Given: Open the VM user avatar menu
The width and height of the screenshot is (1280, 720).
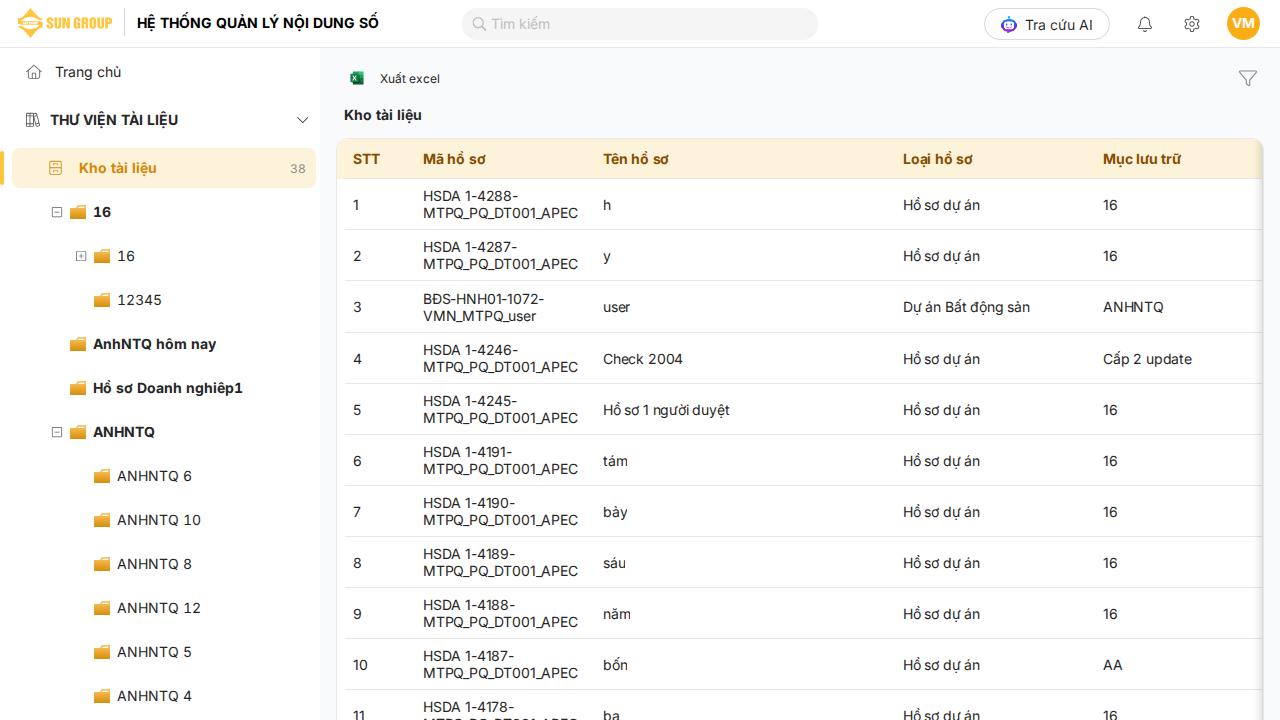Looking at the screenshot, I should pos(1243,24).
